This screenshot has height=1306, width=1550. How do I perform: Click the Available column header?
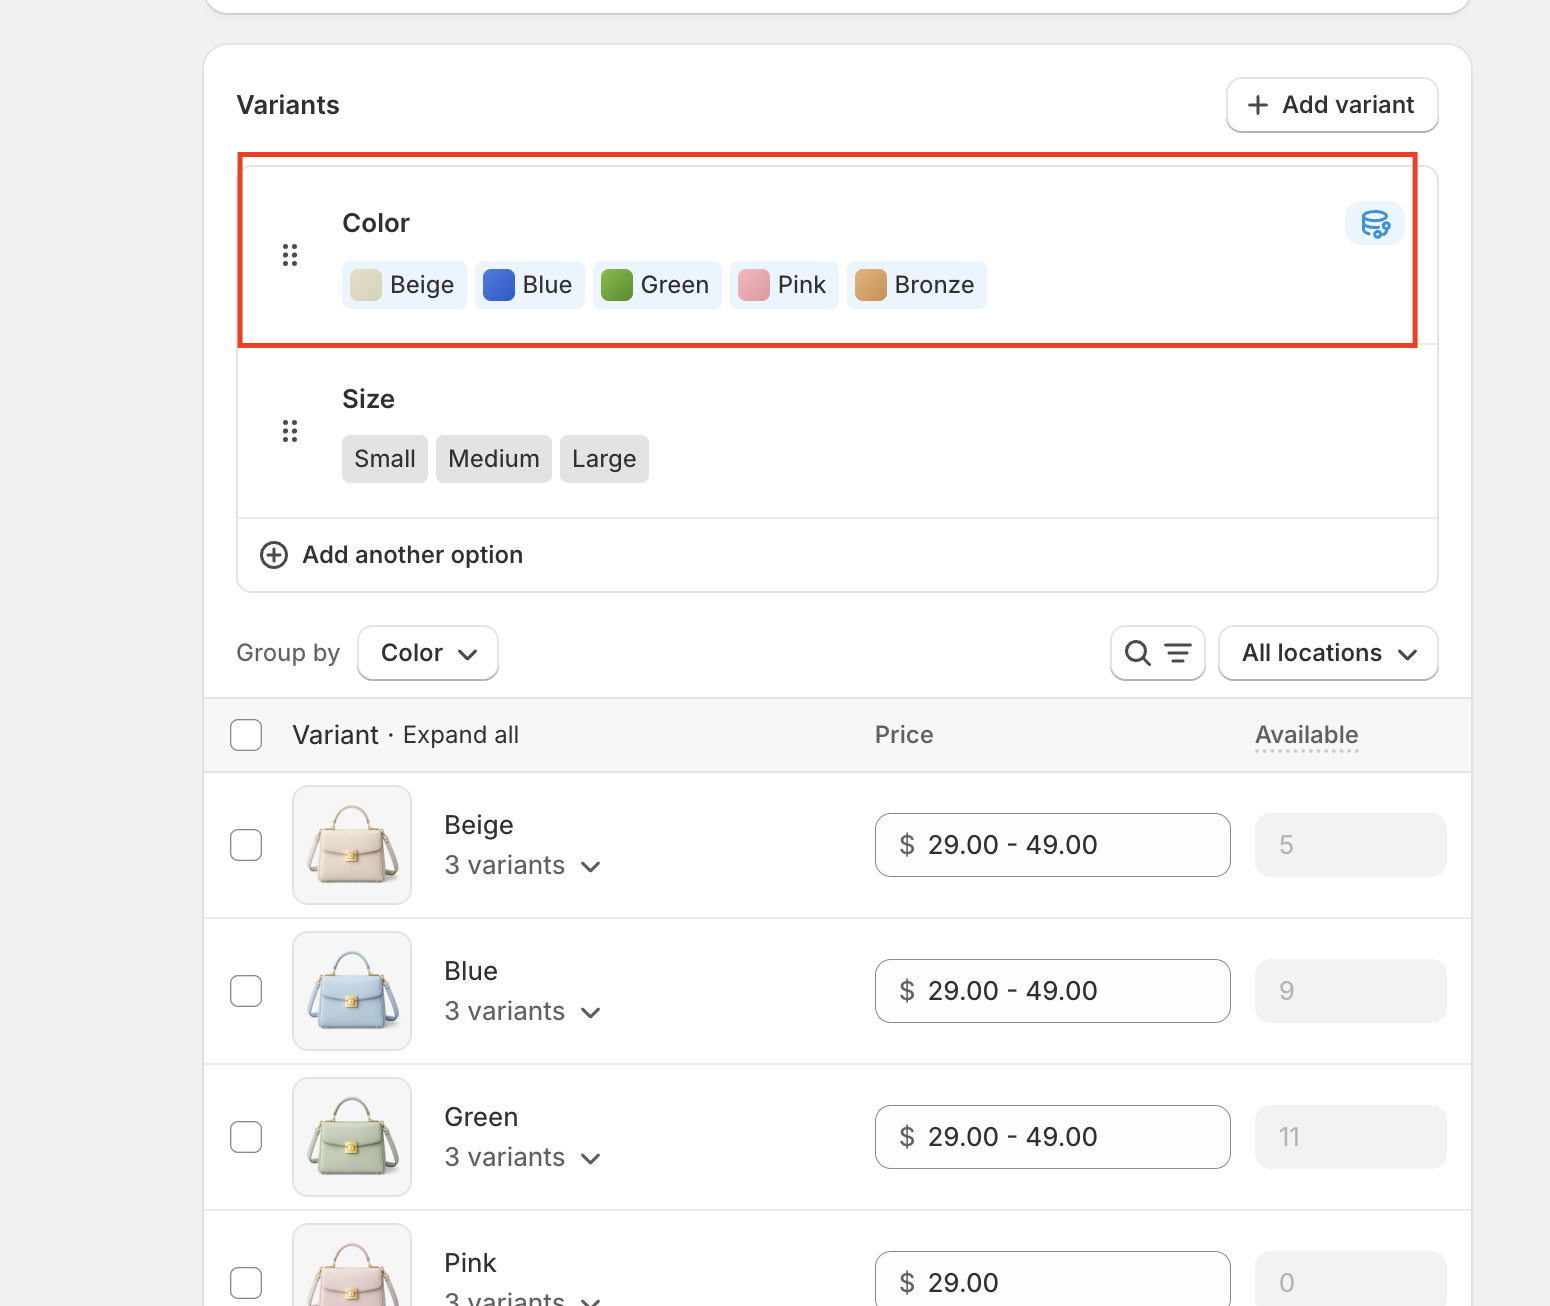tap(1306, 735)
